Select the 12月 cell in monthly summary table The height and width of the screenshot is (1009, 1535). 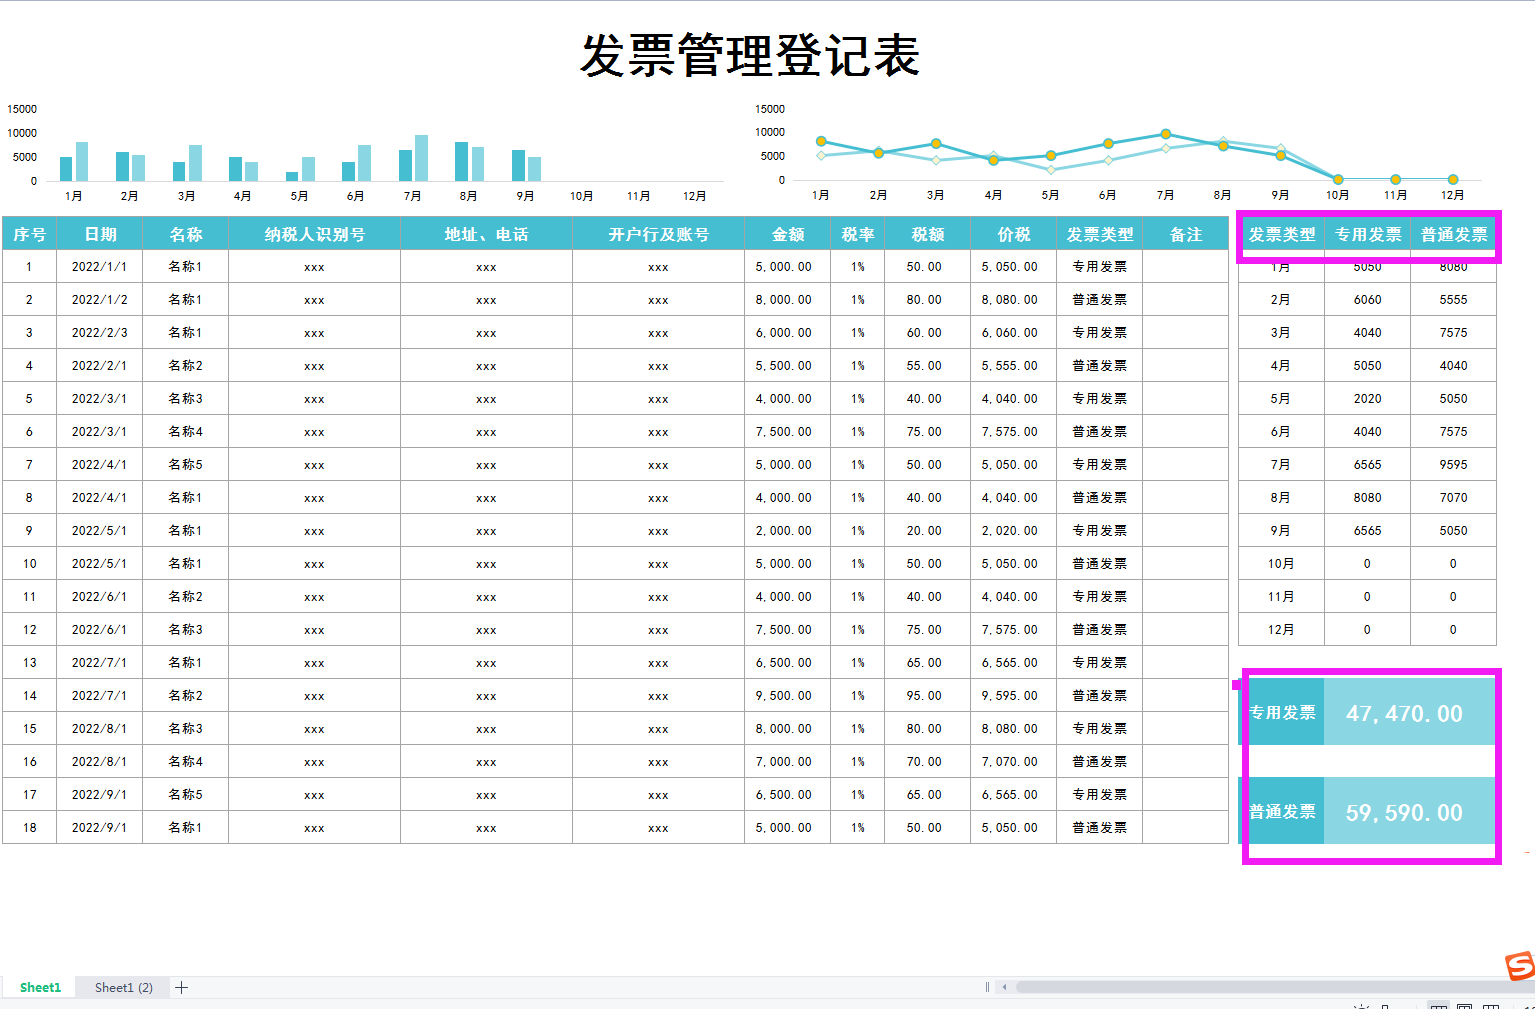click(x=1281, y=630)
